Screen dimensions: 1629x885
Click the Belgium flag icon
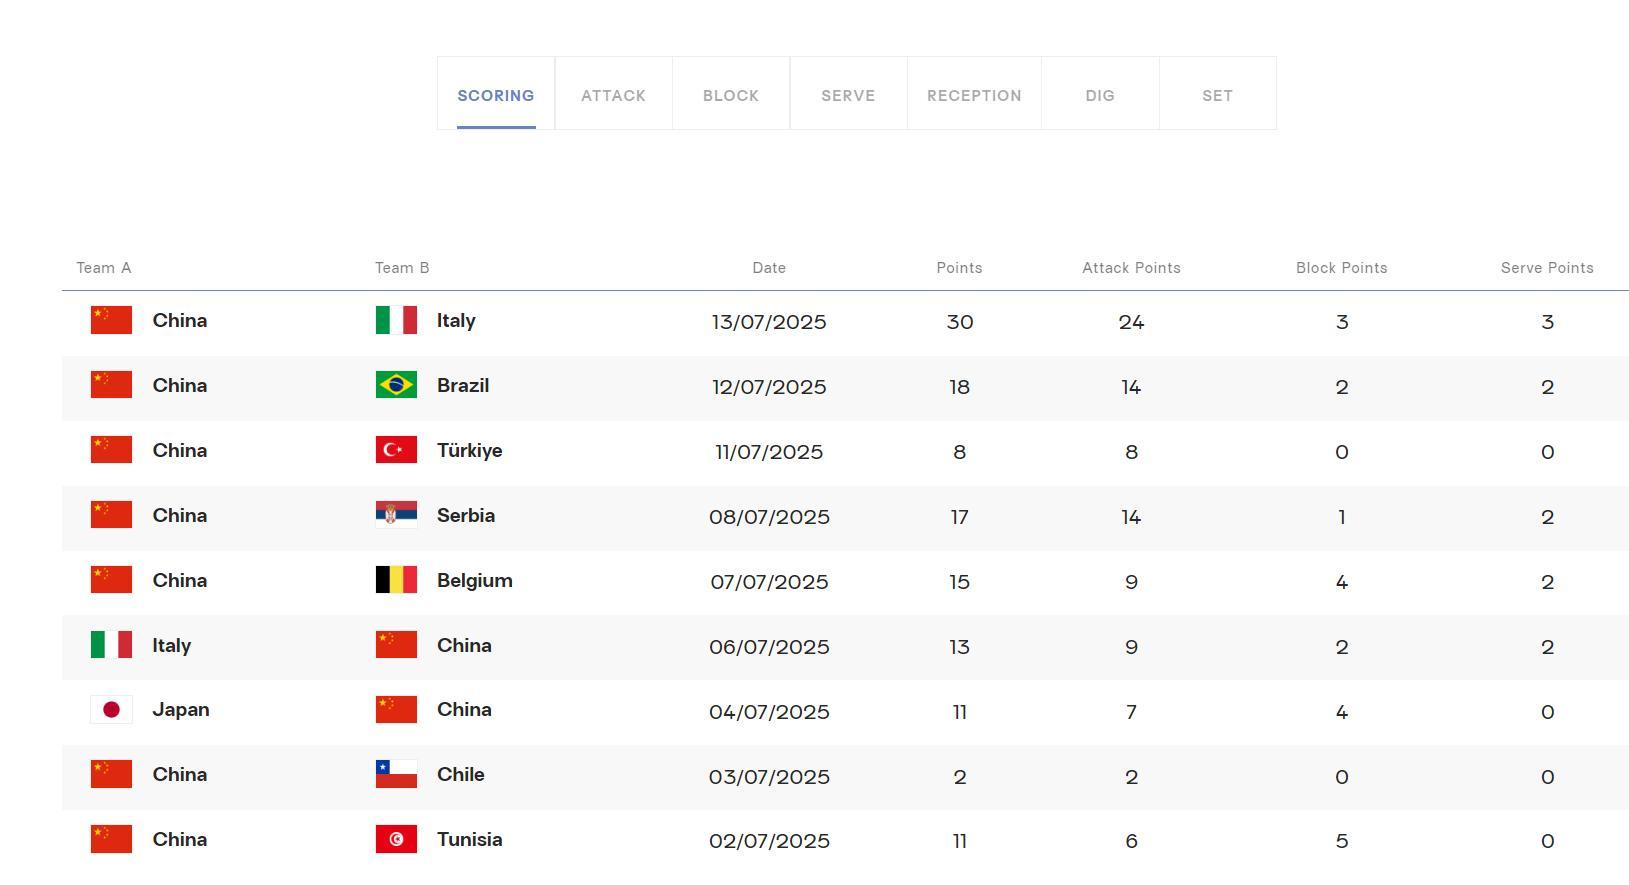pyautogui.click(x=396, y=580)
